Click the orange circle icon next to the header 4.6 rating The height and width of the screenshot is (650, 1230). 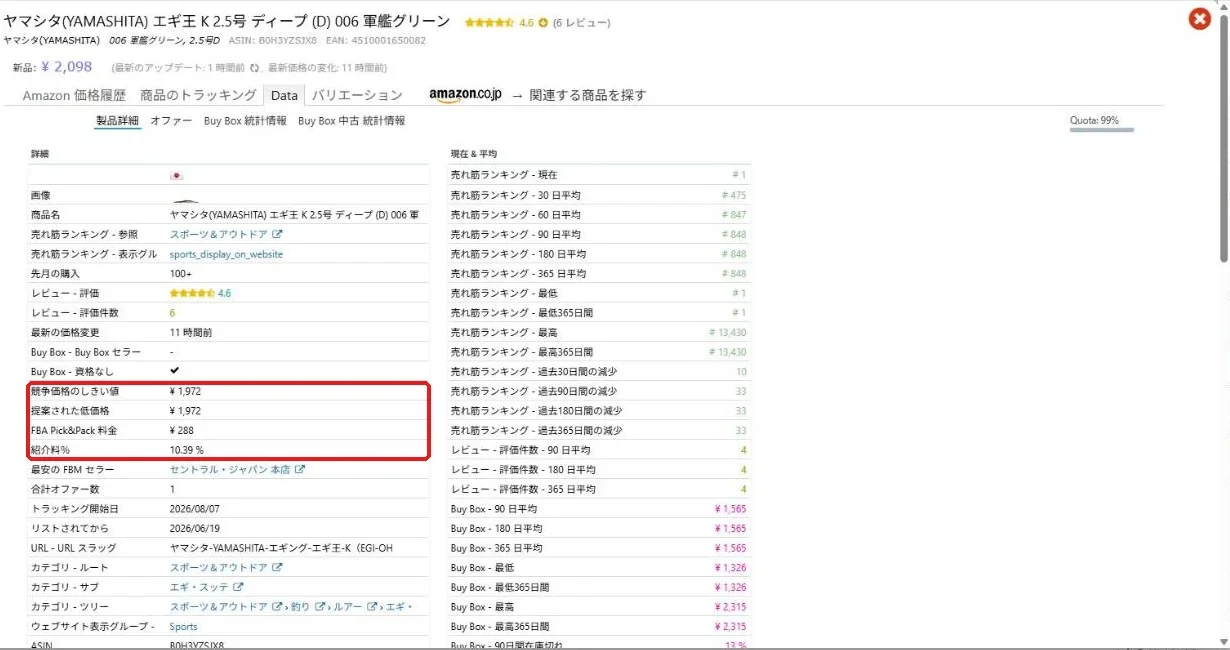[x=543, y=22]
